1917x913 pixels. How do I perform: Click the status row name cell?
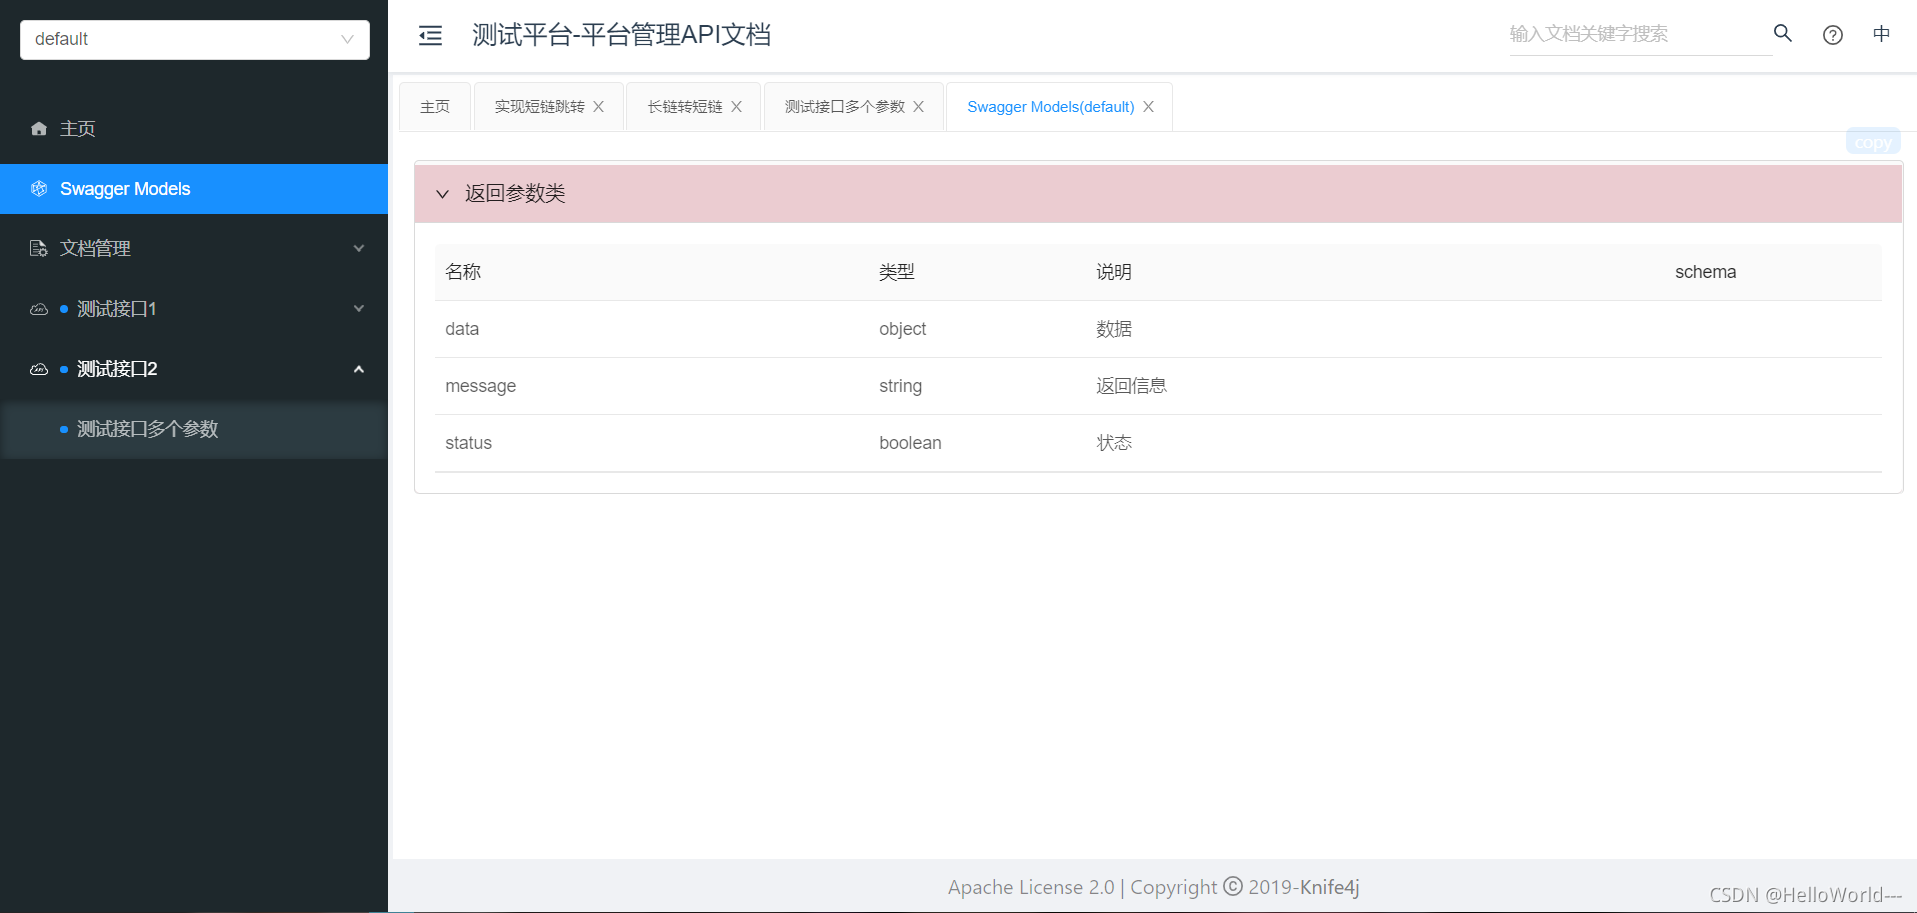(469, 443)
